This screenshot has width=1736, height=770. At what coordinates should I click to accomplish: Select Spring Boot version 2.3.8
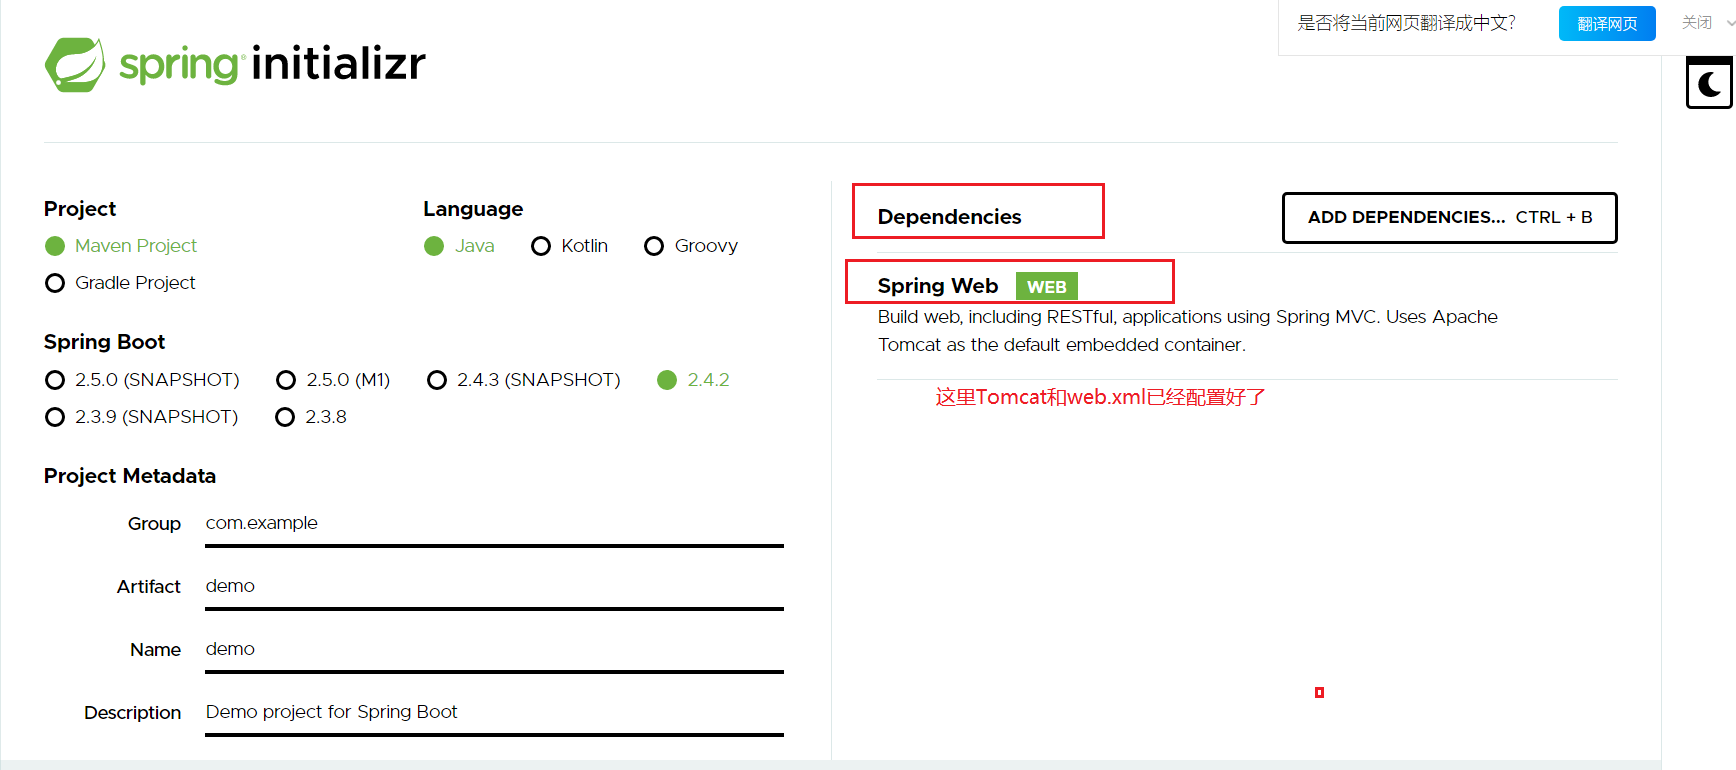point(311,417)
